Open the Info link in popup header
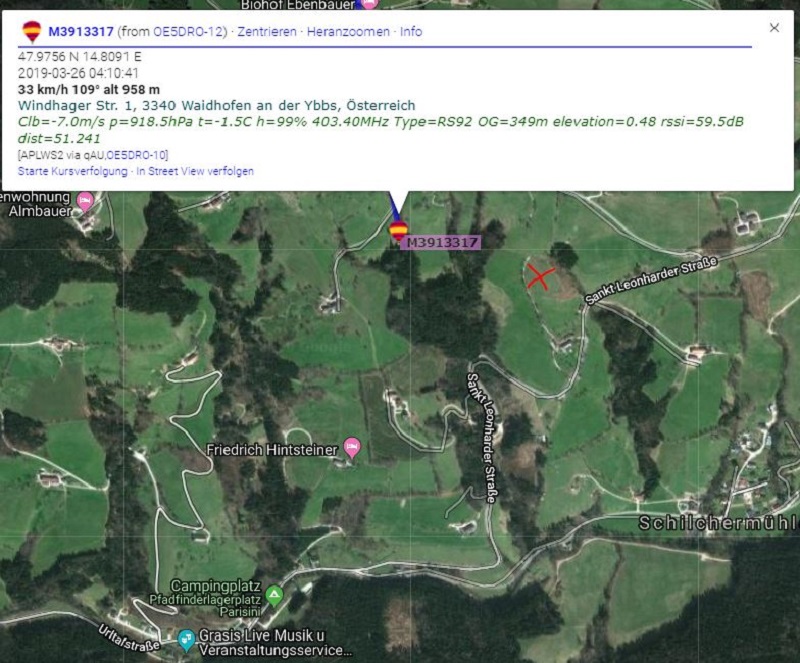Image resolution: width=800 pixels, height=663 pixels. click(411, 32)
